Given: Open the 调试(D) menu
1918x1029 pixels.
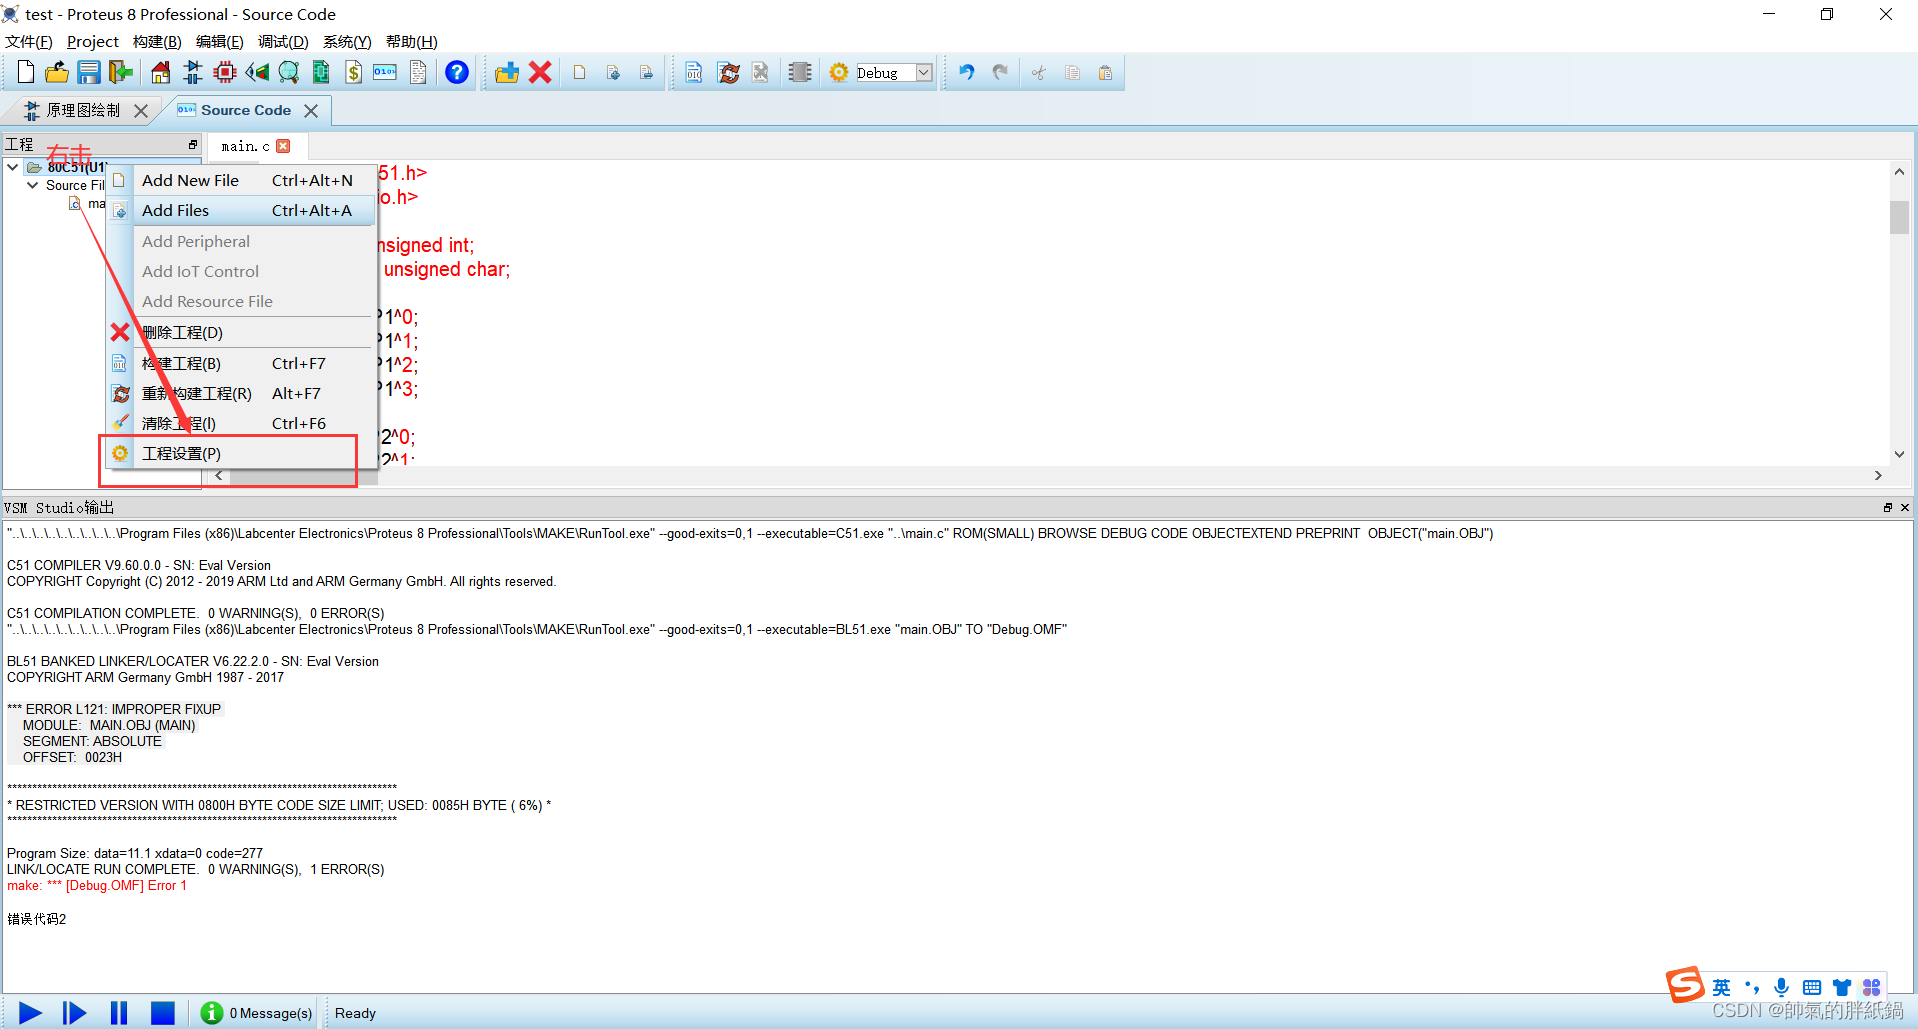Looking at the screenshot, I should [x=283, y=41].
